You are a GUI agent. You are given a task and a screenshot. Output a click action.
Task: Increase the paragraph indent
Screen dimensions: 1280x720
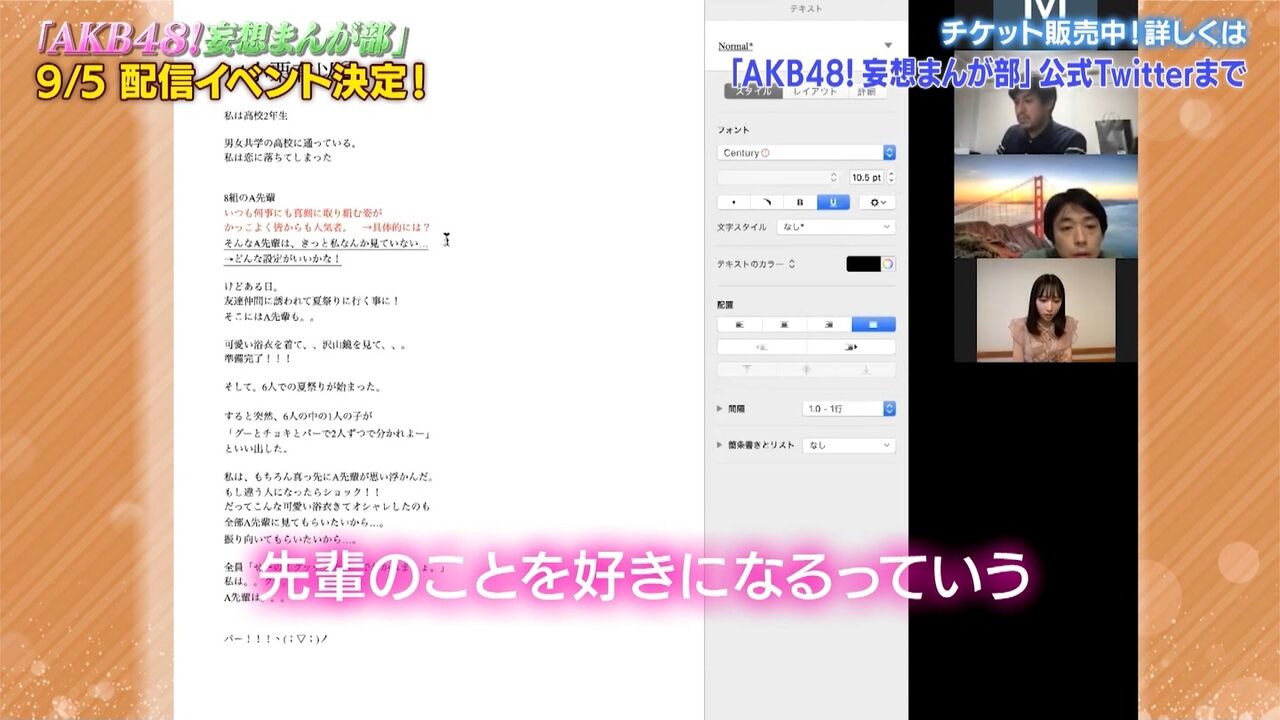click(851, 347)
